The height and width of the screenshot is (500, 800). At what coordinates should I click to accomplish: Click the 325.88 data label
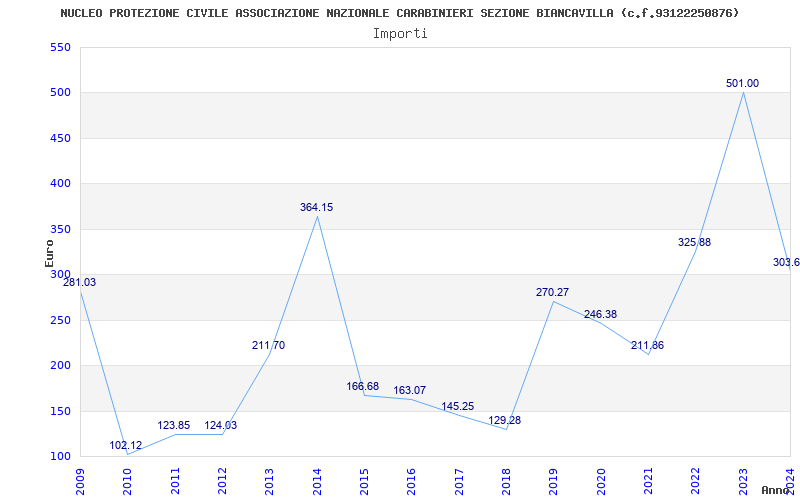694,243
